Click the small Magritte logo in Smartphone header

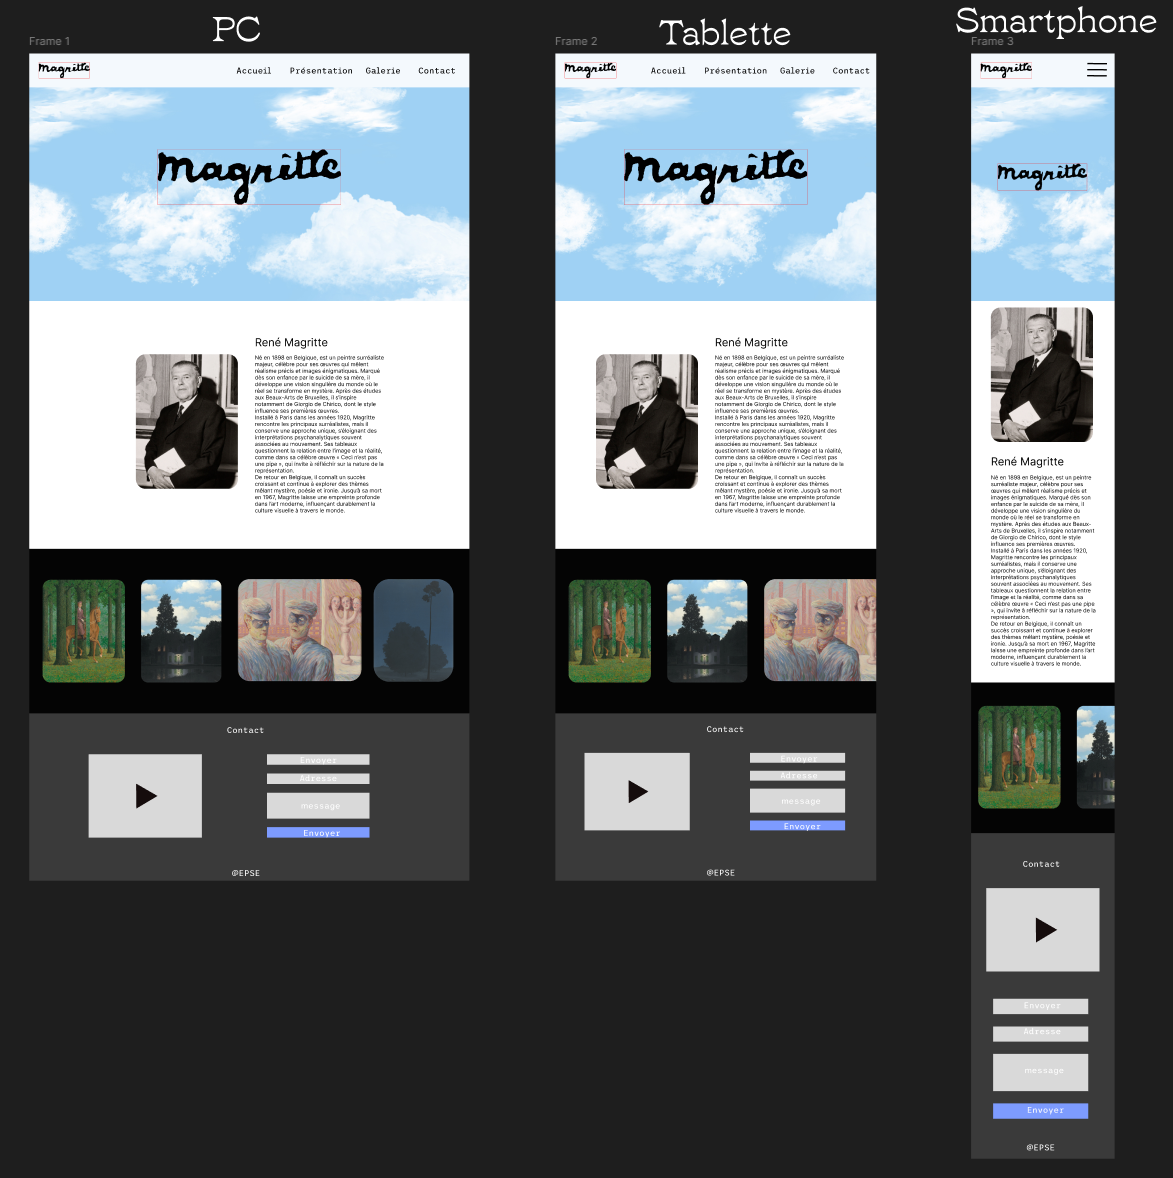coord(1005,70)
